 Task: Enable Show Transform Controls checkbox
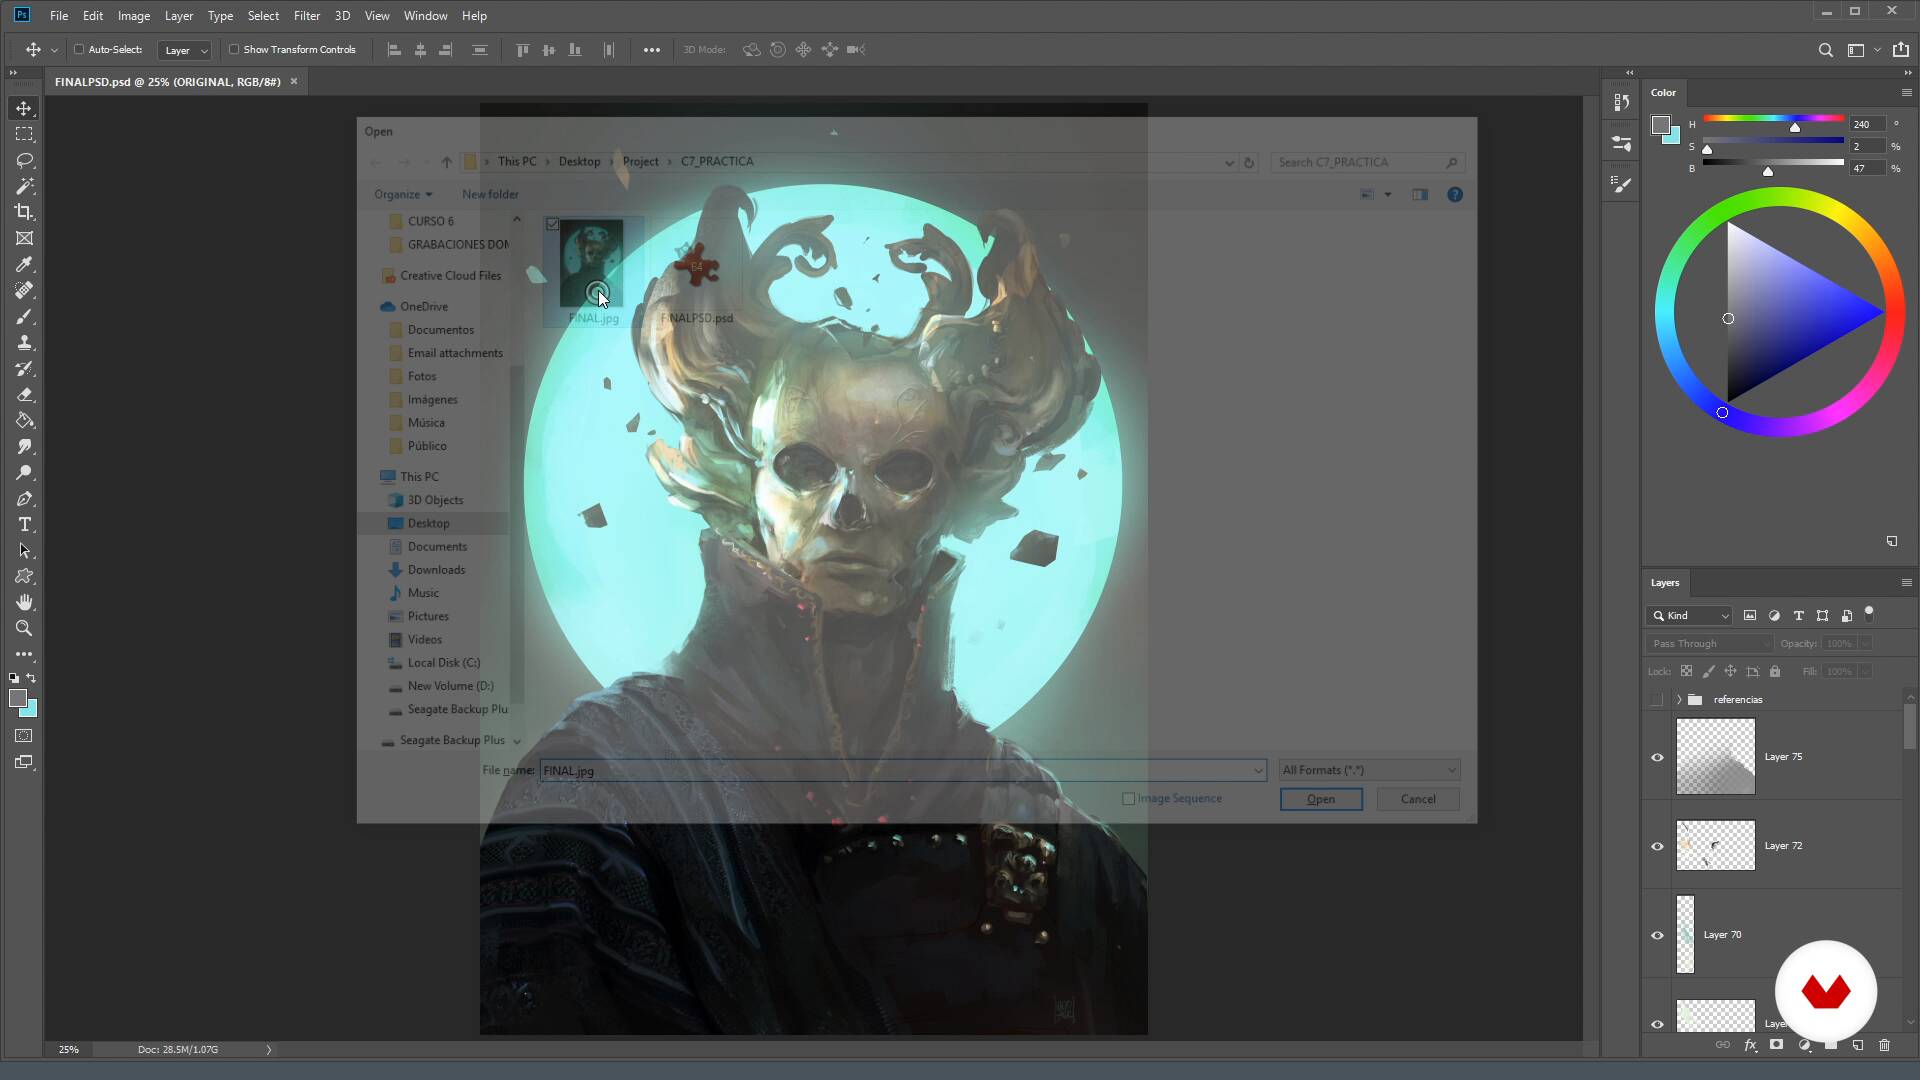(234, 49)
